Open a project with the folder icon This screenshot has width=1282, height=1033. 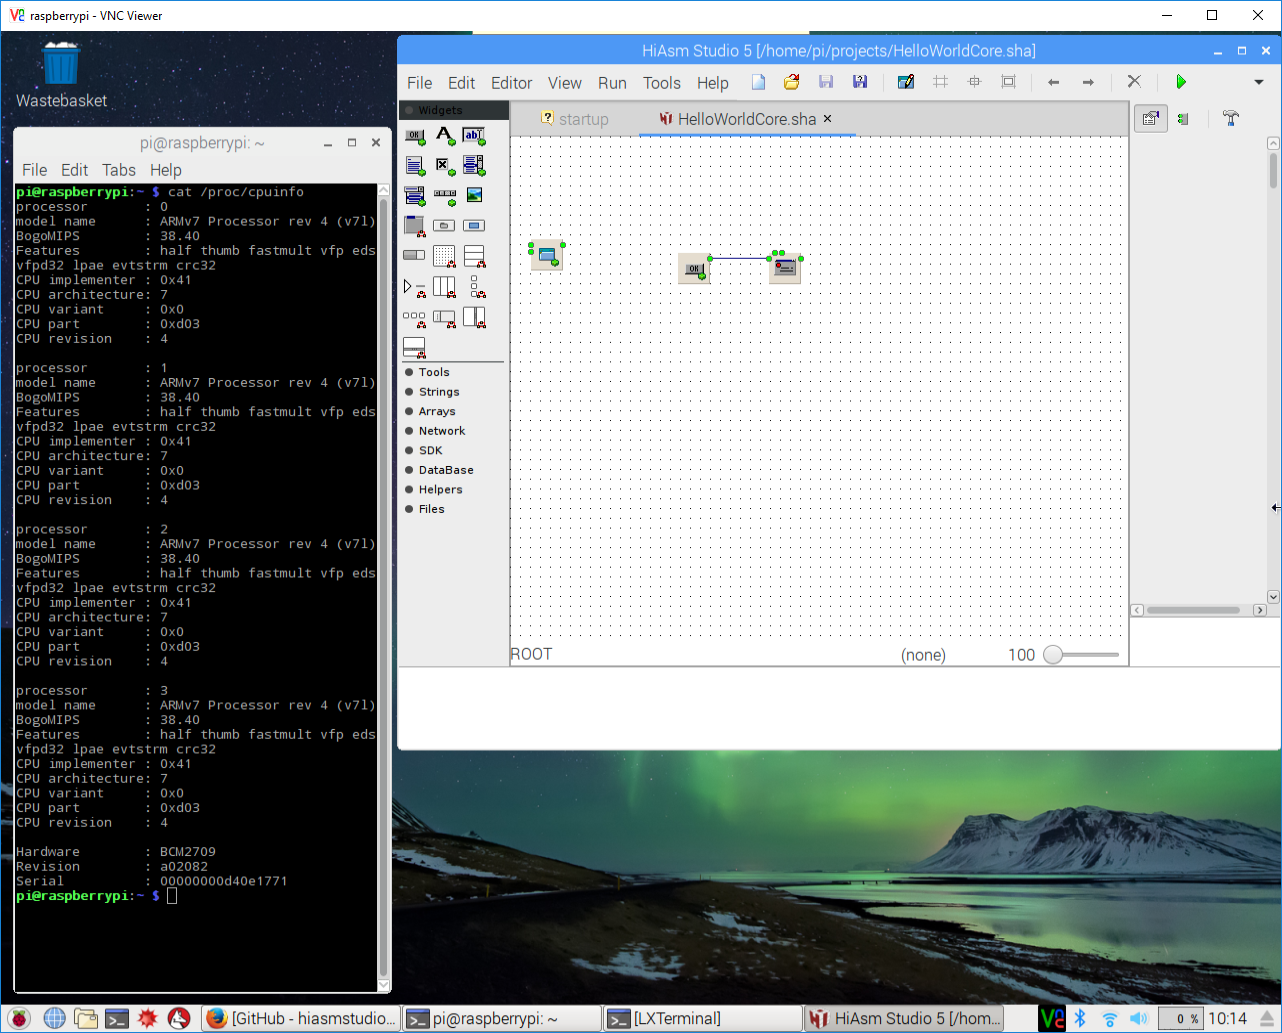[792, 82]
